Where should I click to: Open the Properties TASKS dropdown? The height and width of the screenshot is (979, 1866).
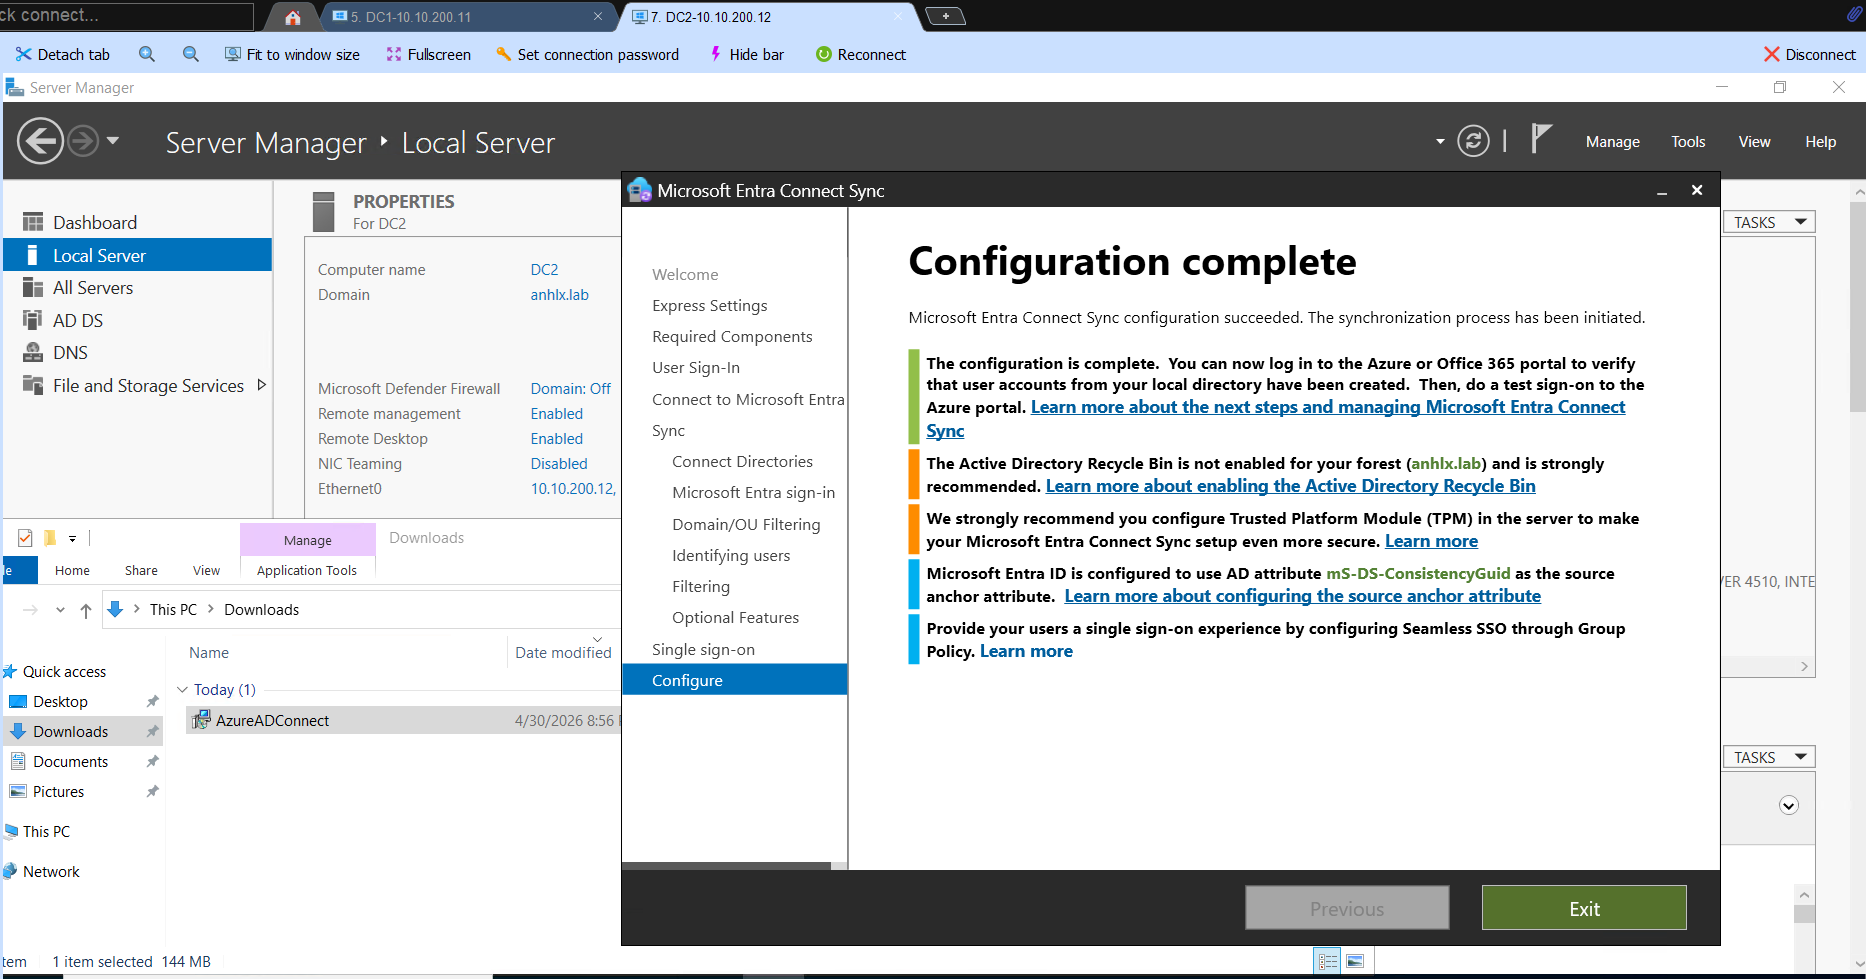click(x=1768, y=222)
